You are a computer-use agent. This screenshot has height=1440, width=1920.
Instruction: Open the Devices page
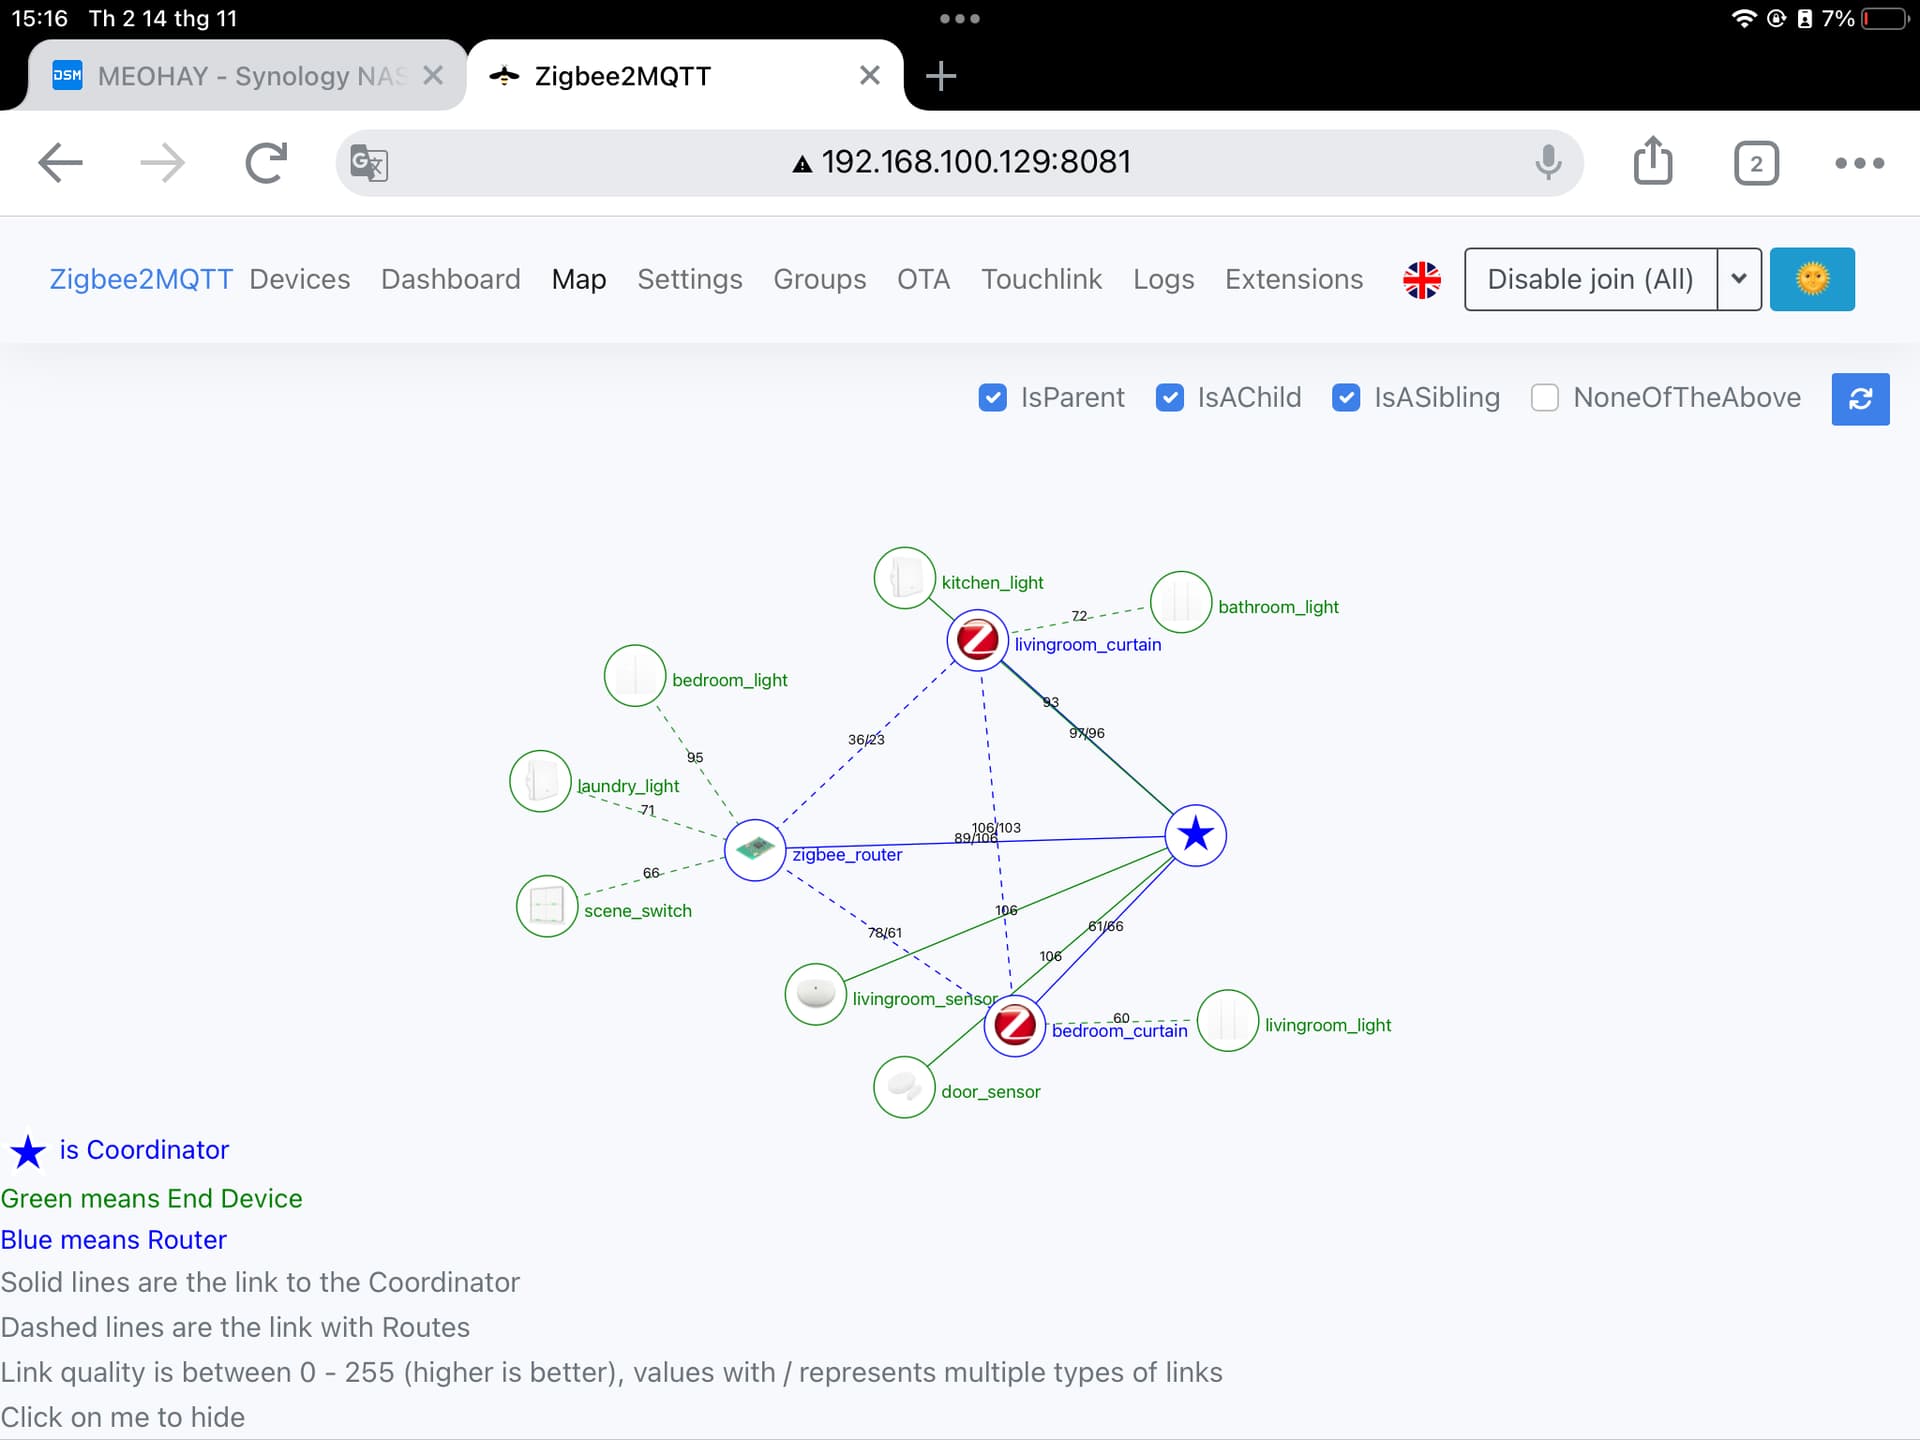click(x=299, y=279)
